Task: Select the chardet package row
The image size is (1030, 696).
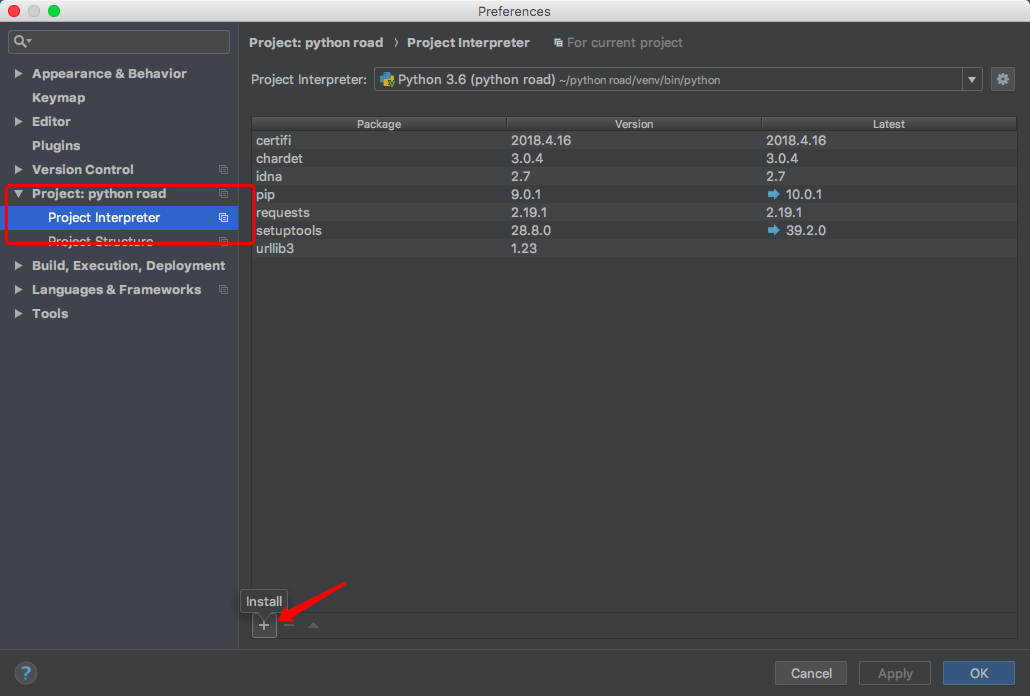Action: pos(634,158)
